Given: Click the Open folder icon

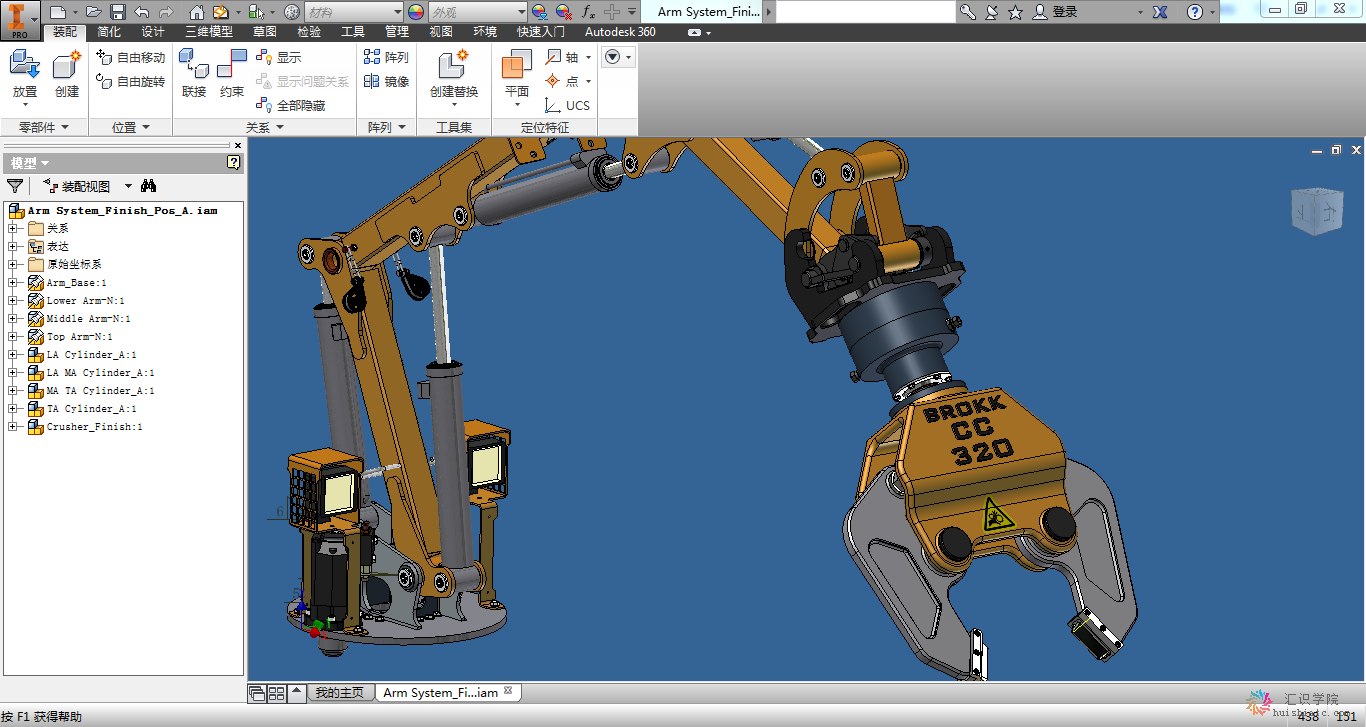Looking at the screenshot, I should coord(93,12).
